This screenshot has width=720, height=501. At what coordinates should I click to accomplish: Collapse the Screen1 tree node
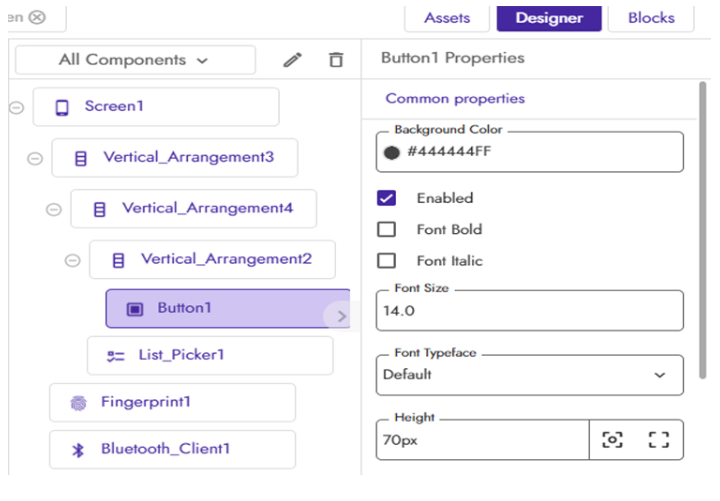(x=17, y=107)
